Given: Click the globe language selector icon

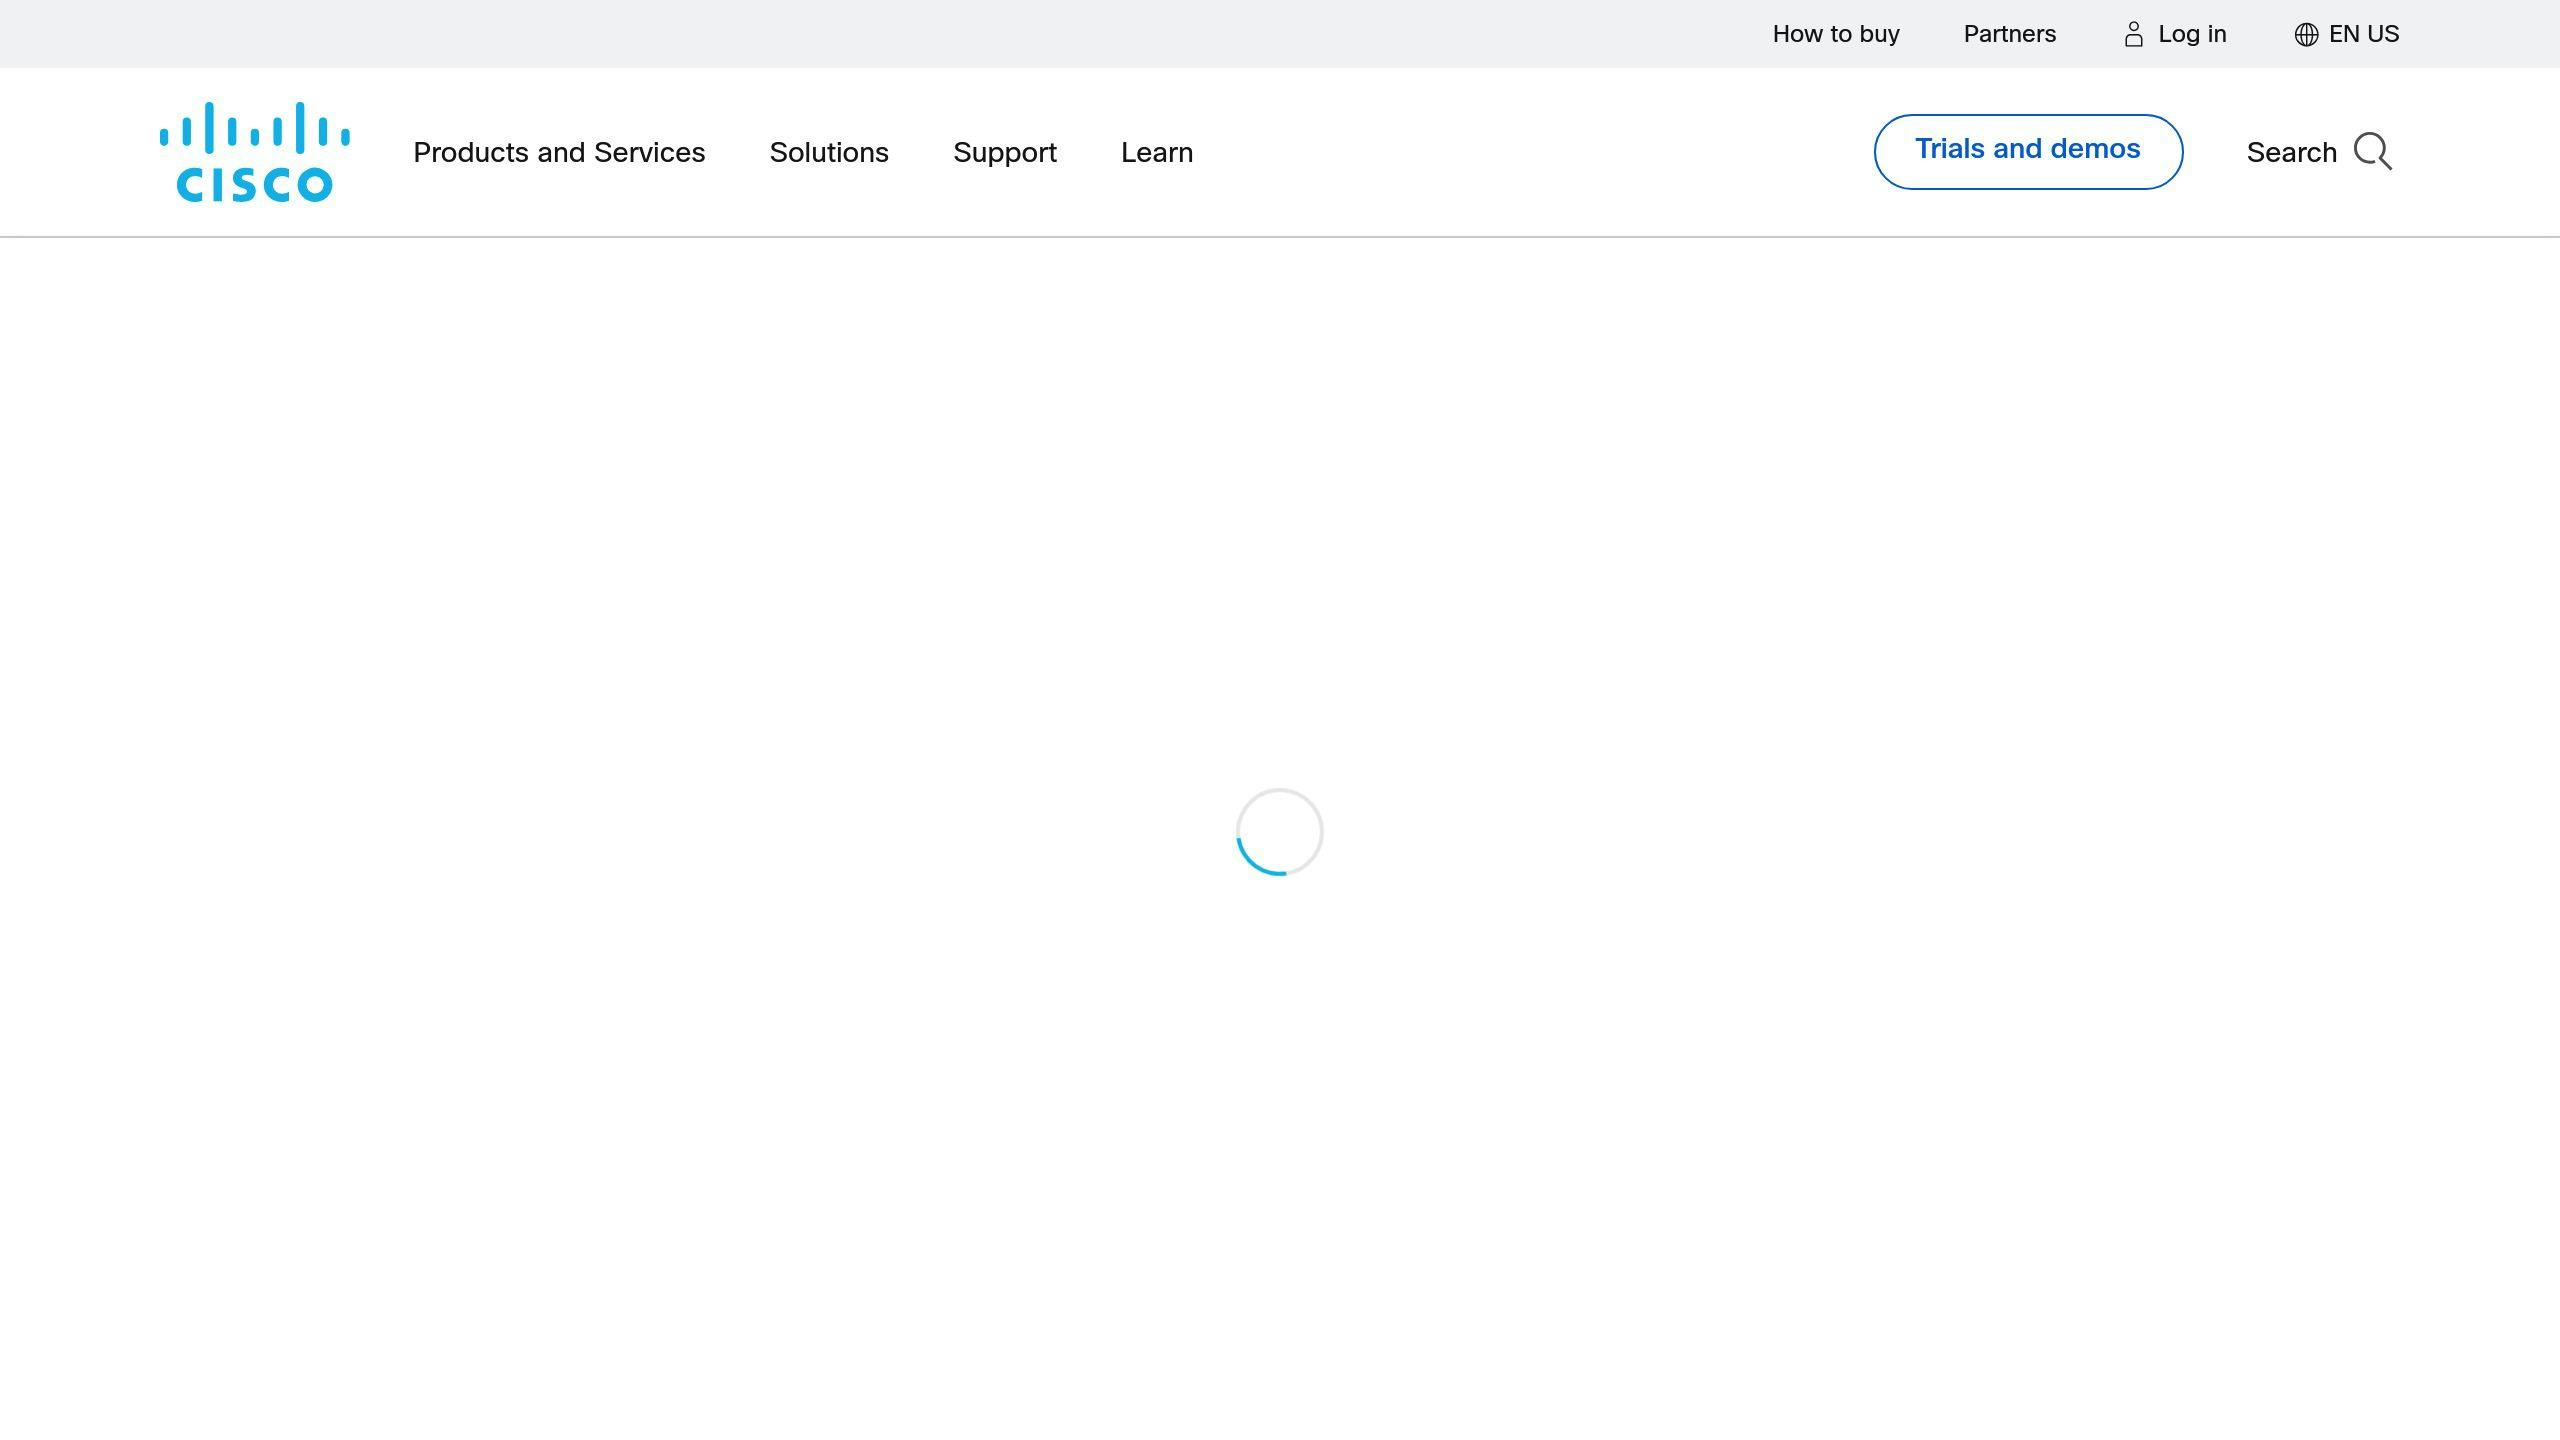Looking at the screenshot, I should 2305,35.
